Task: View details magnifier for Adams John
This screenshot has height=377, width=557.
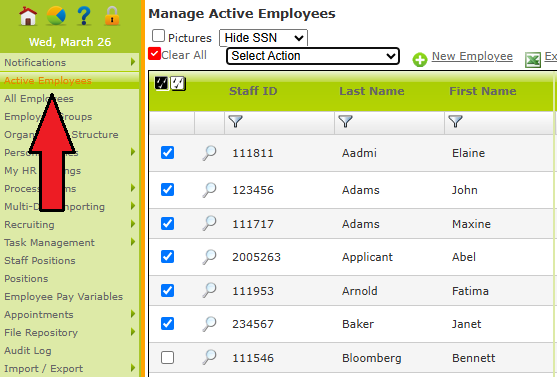Action: click(210, 190)
